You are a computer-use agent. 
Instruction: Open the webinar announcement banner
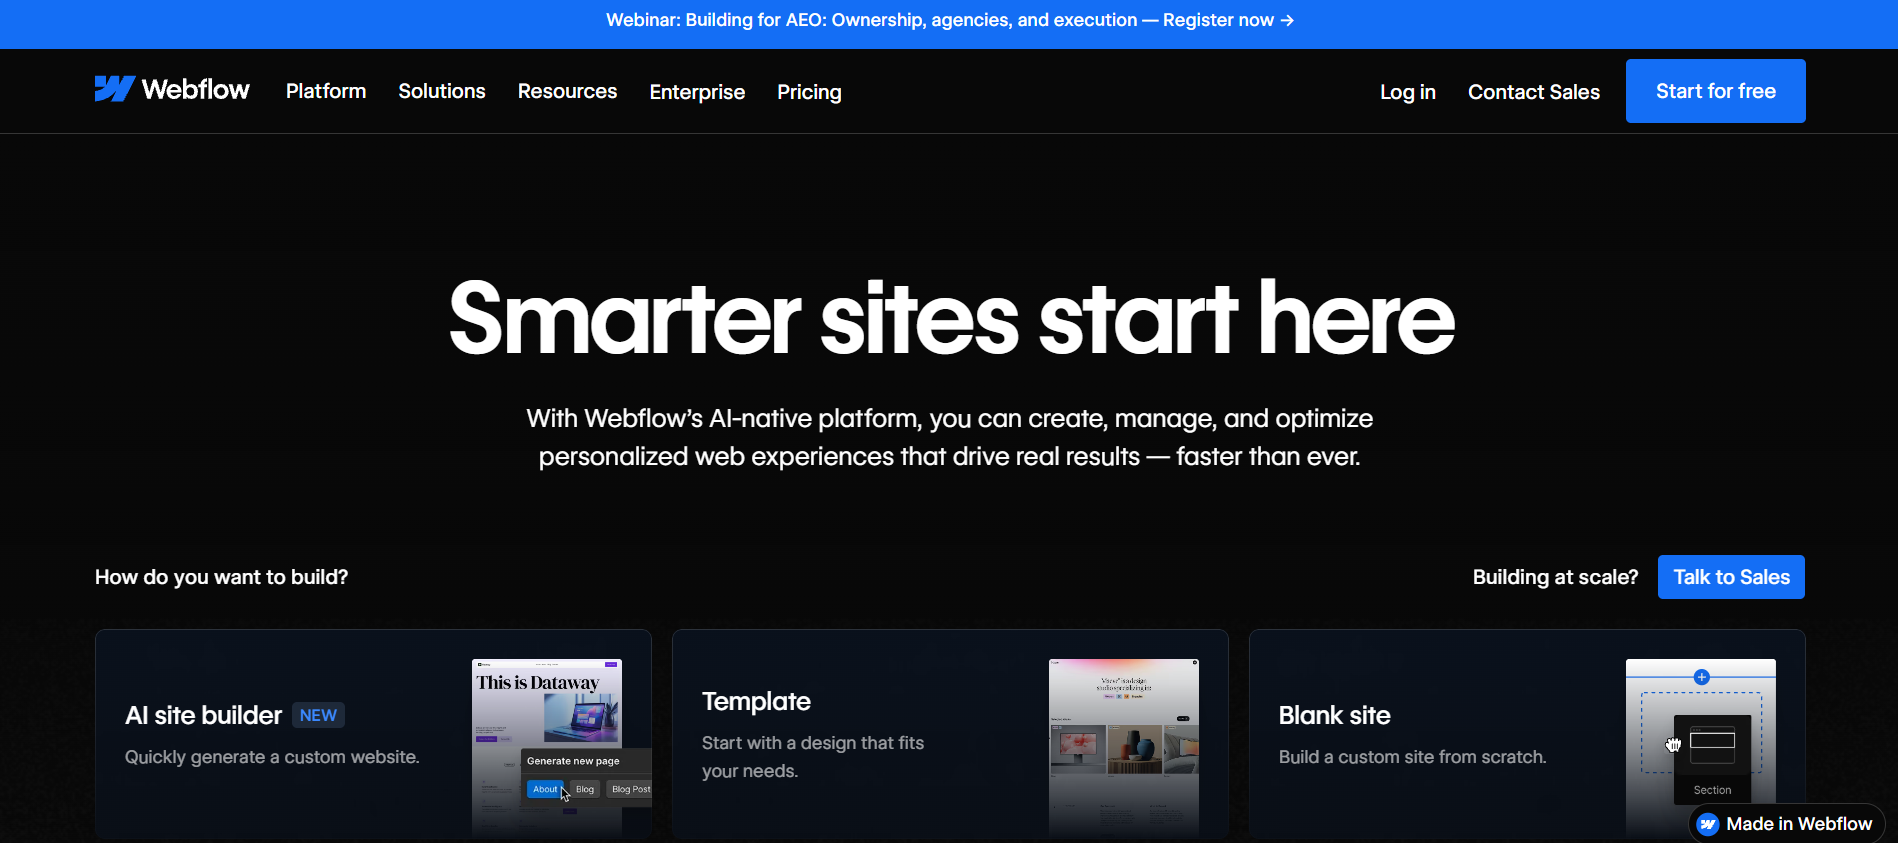tap(940, 20)
